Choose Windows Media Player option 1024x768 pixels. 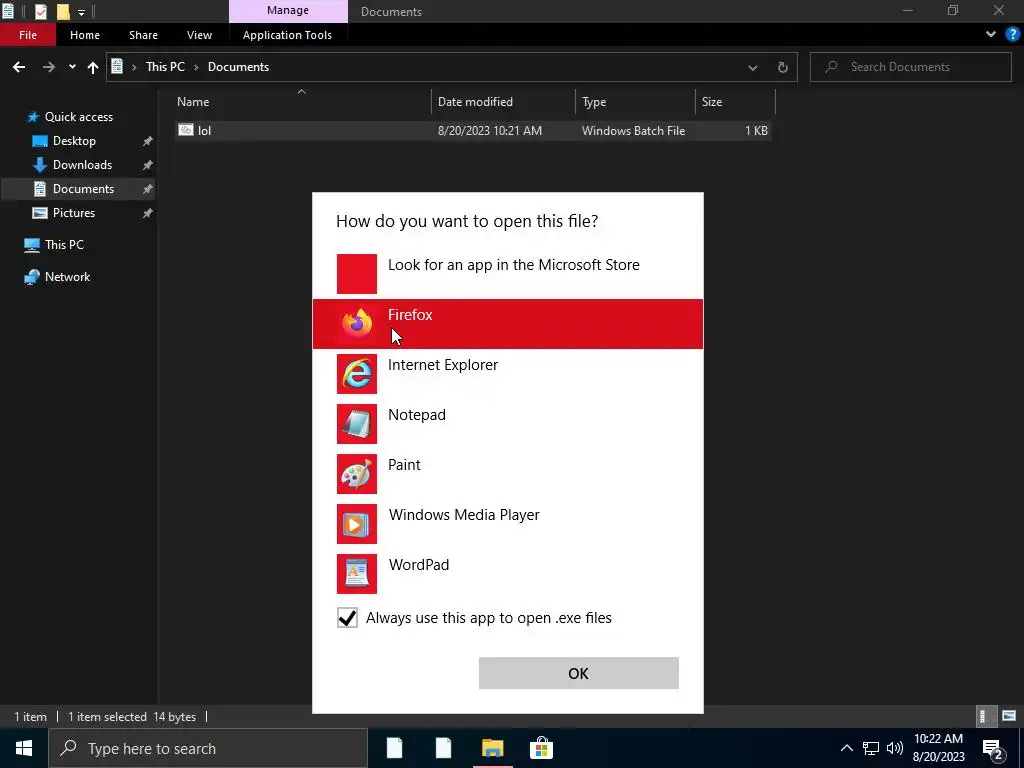pyautogui.click(x=507, y=524)
